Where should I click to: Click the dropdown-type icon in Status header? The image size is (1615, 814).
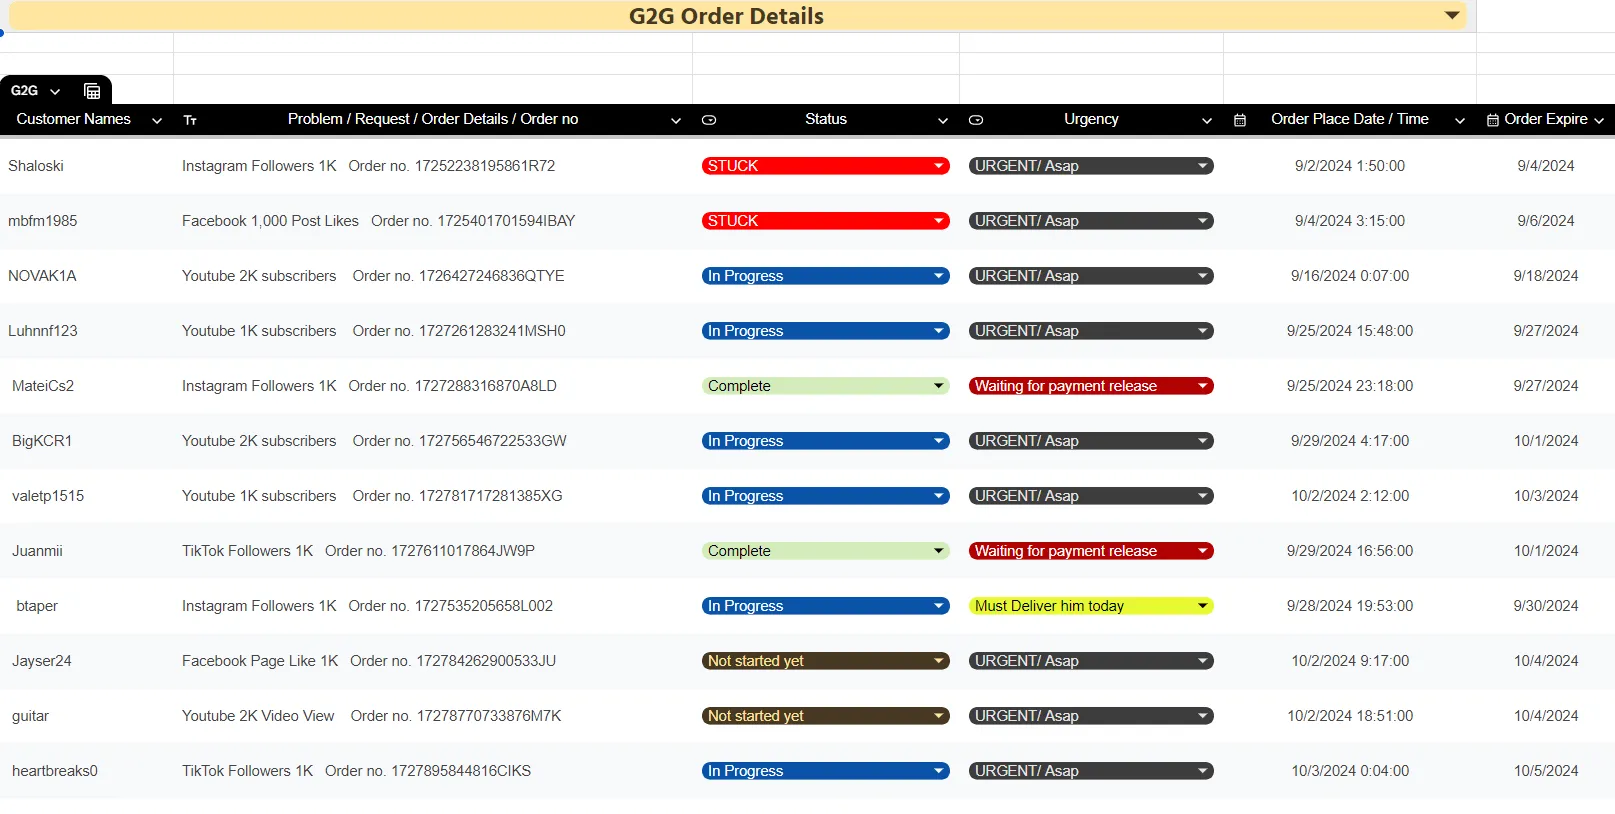point(709,120)
